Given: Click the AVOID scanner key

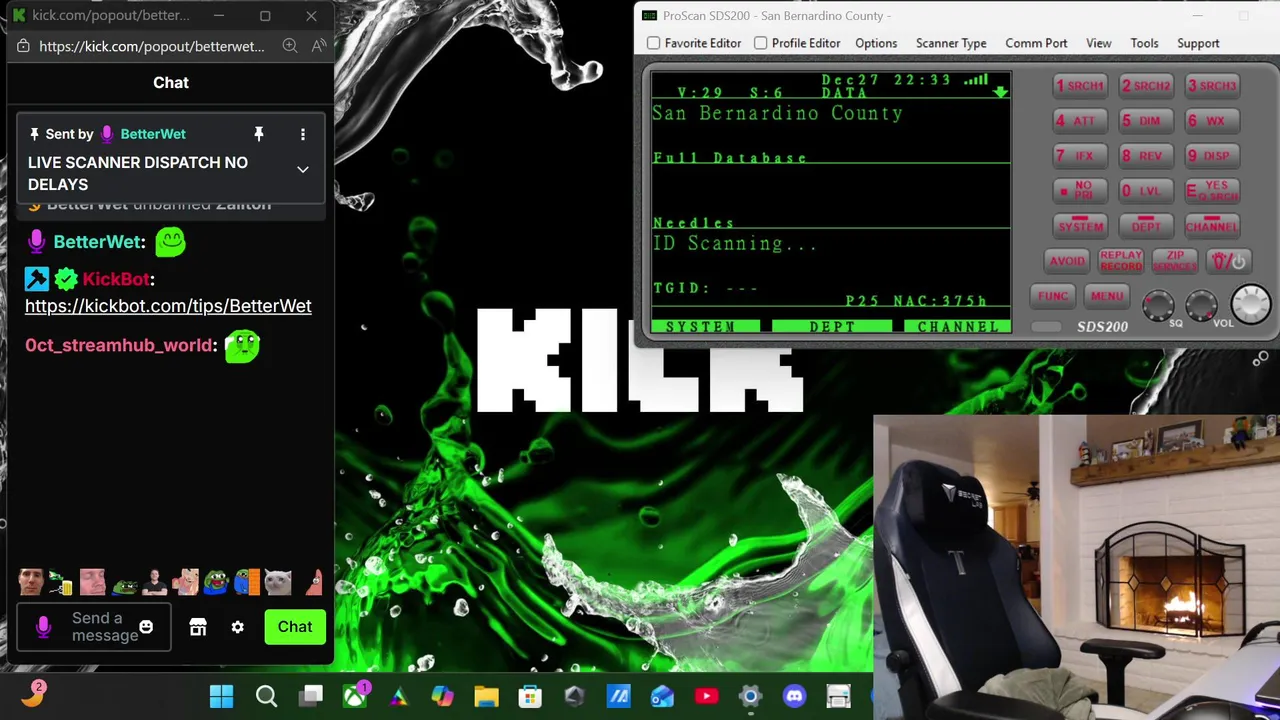Looking at the screenshot, I should pyautogui.click(x=1066, y=261).
